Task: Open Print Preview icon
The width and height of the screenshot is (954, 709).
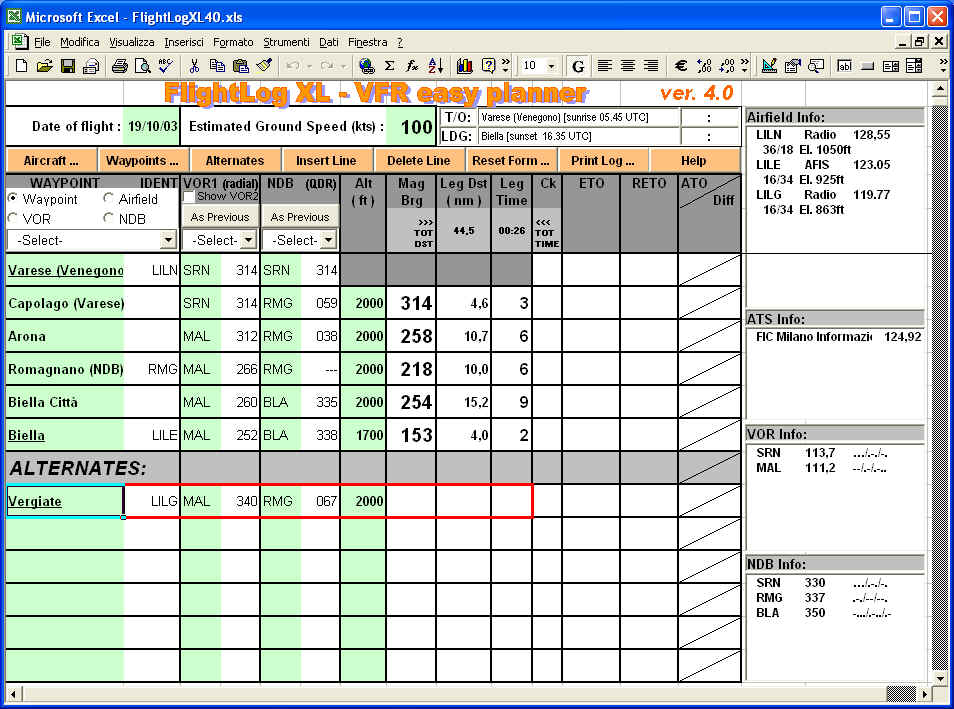Action: coord(142,66)
